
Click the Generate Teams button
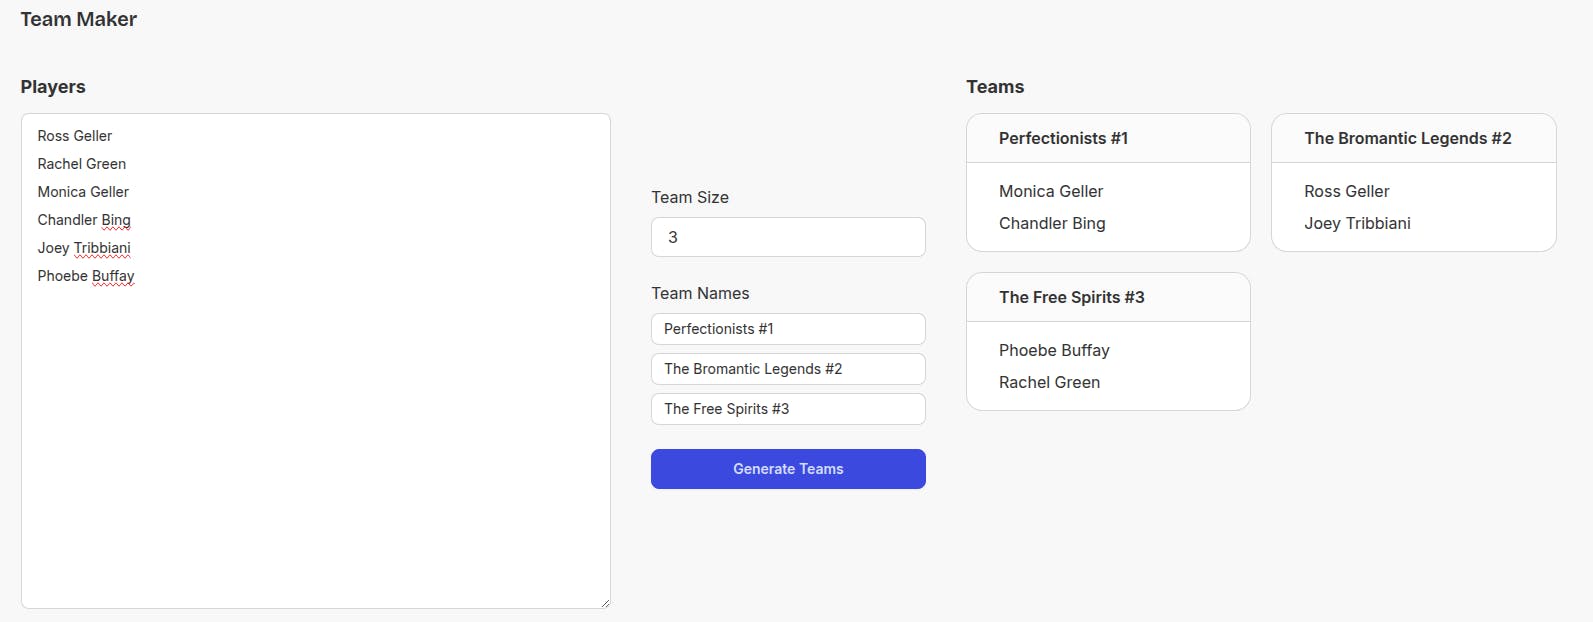click(x=788, y=469)
